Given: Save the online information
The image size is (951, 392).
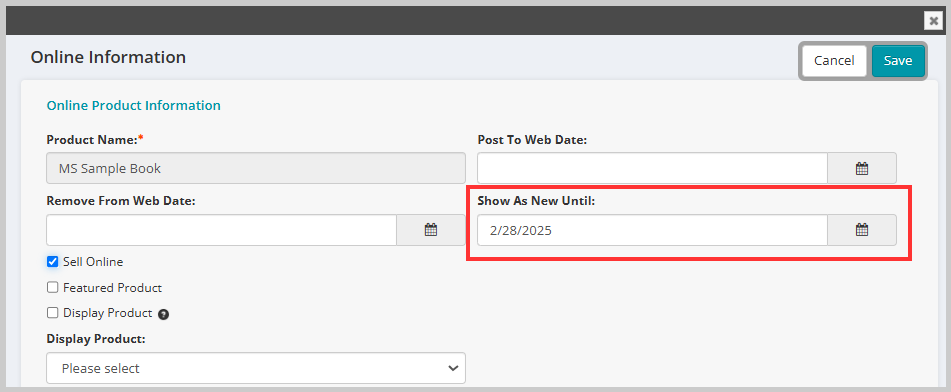Looking at the screenshot, I should [x=898, y=61].
